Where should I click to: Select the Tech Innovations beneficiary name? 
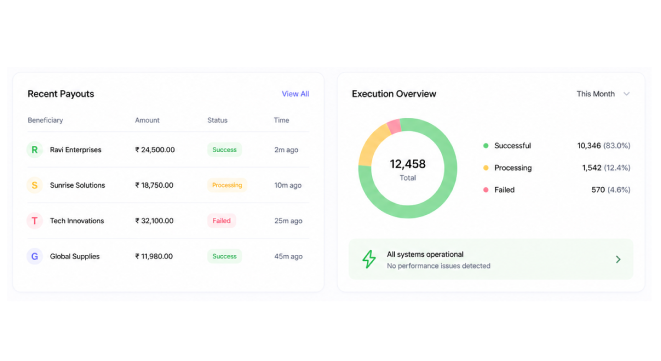[77, 221]
